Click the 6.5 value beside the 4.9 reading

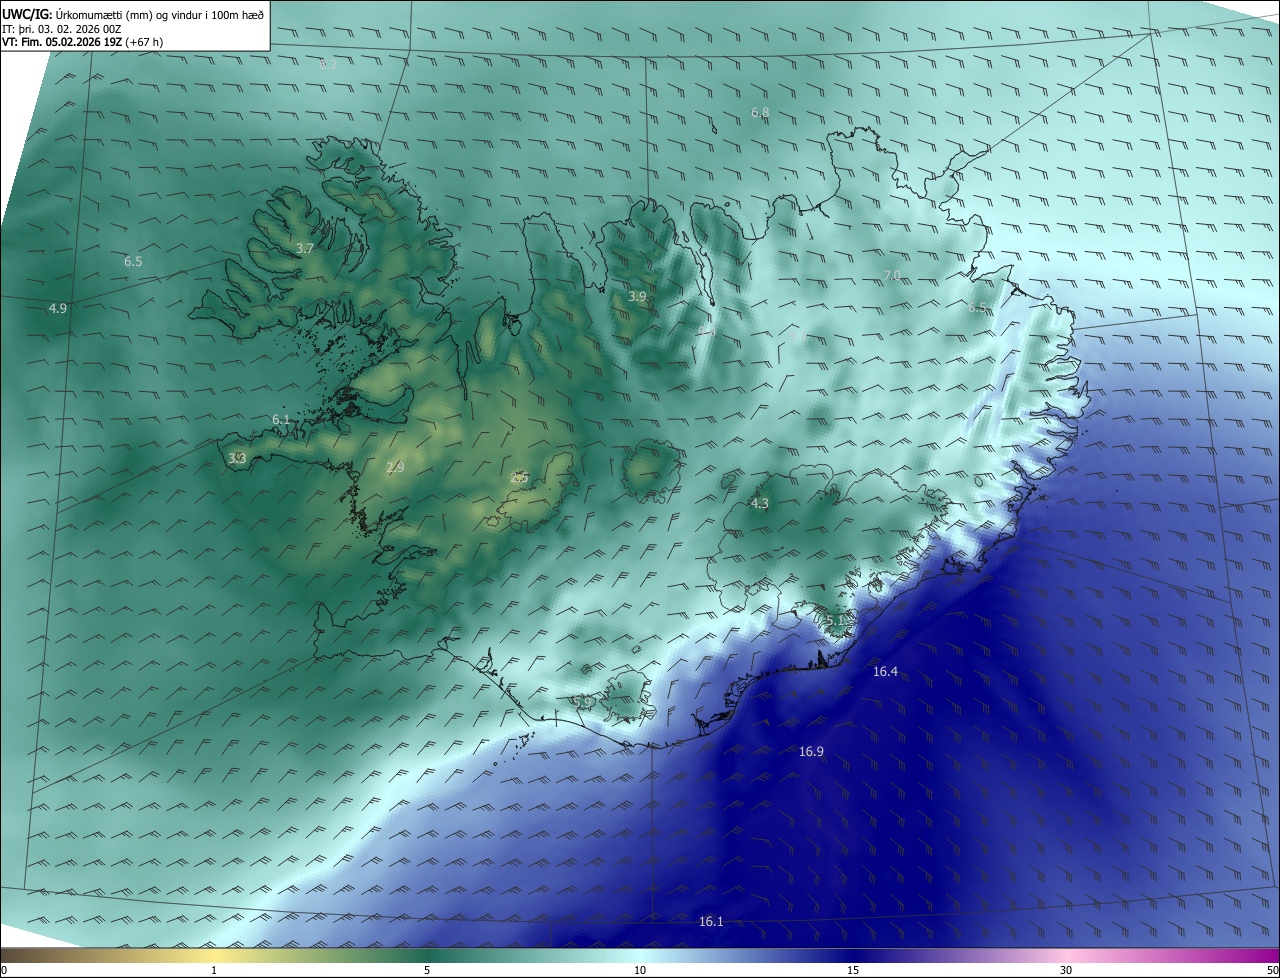coord(133,261)
